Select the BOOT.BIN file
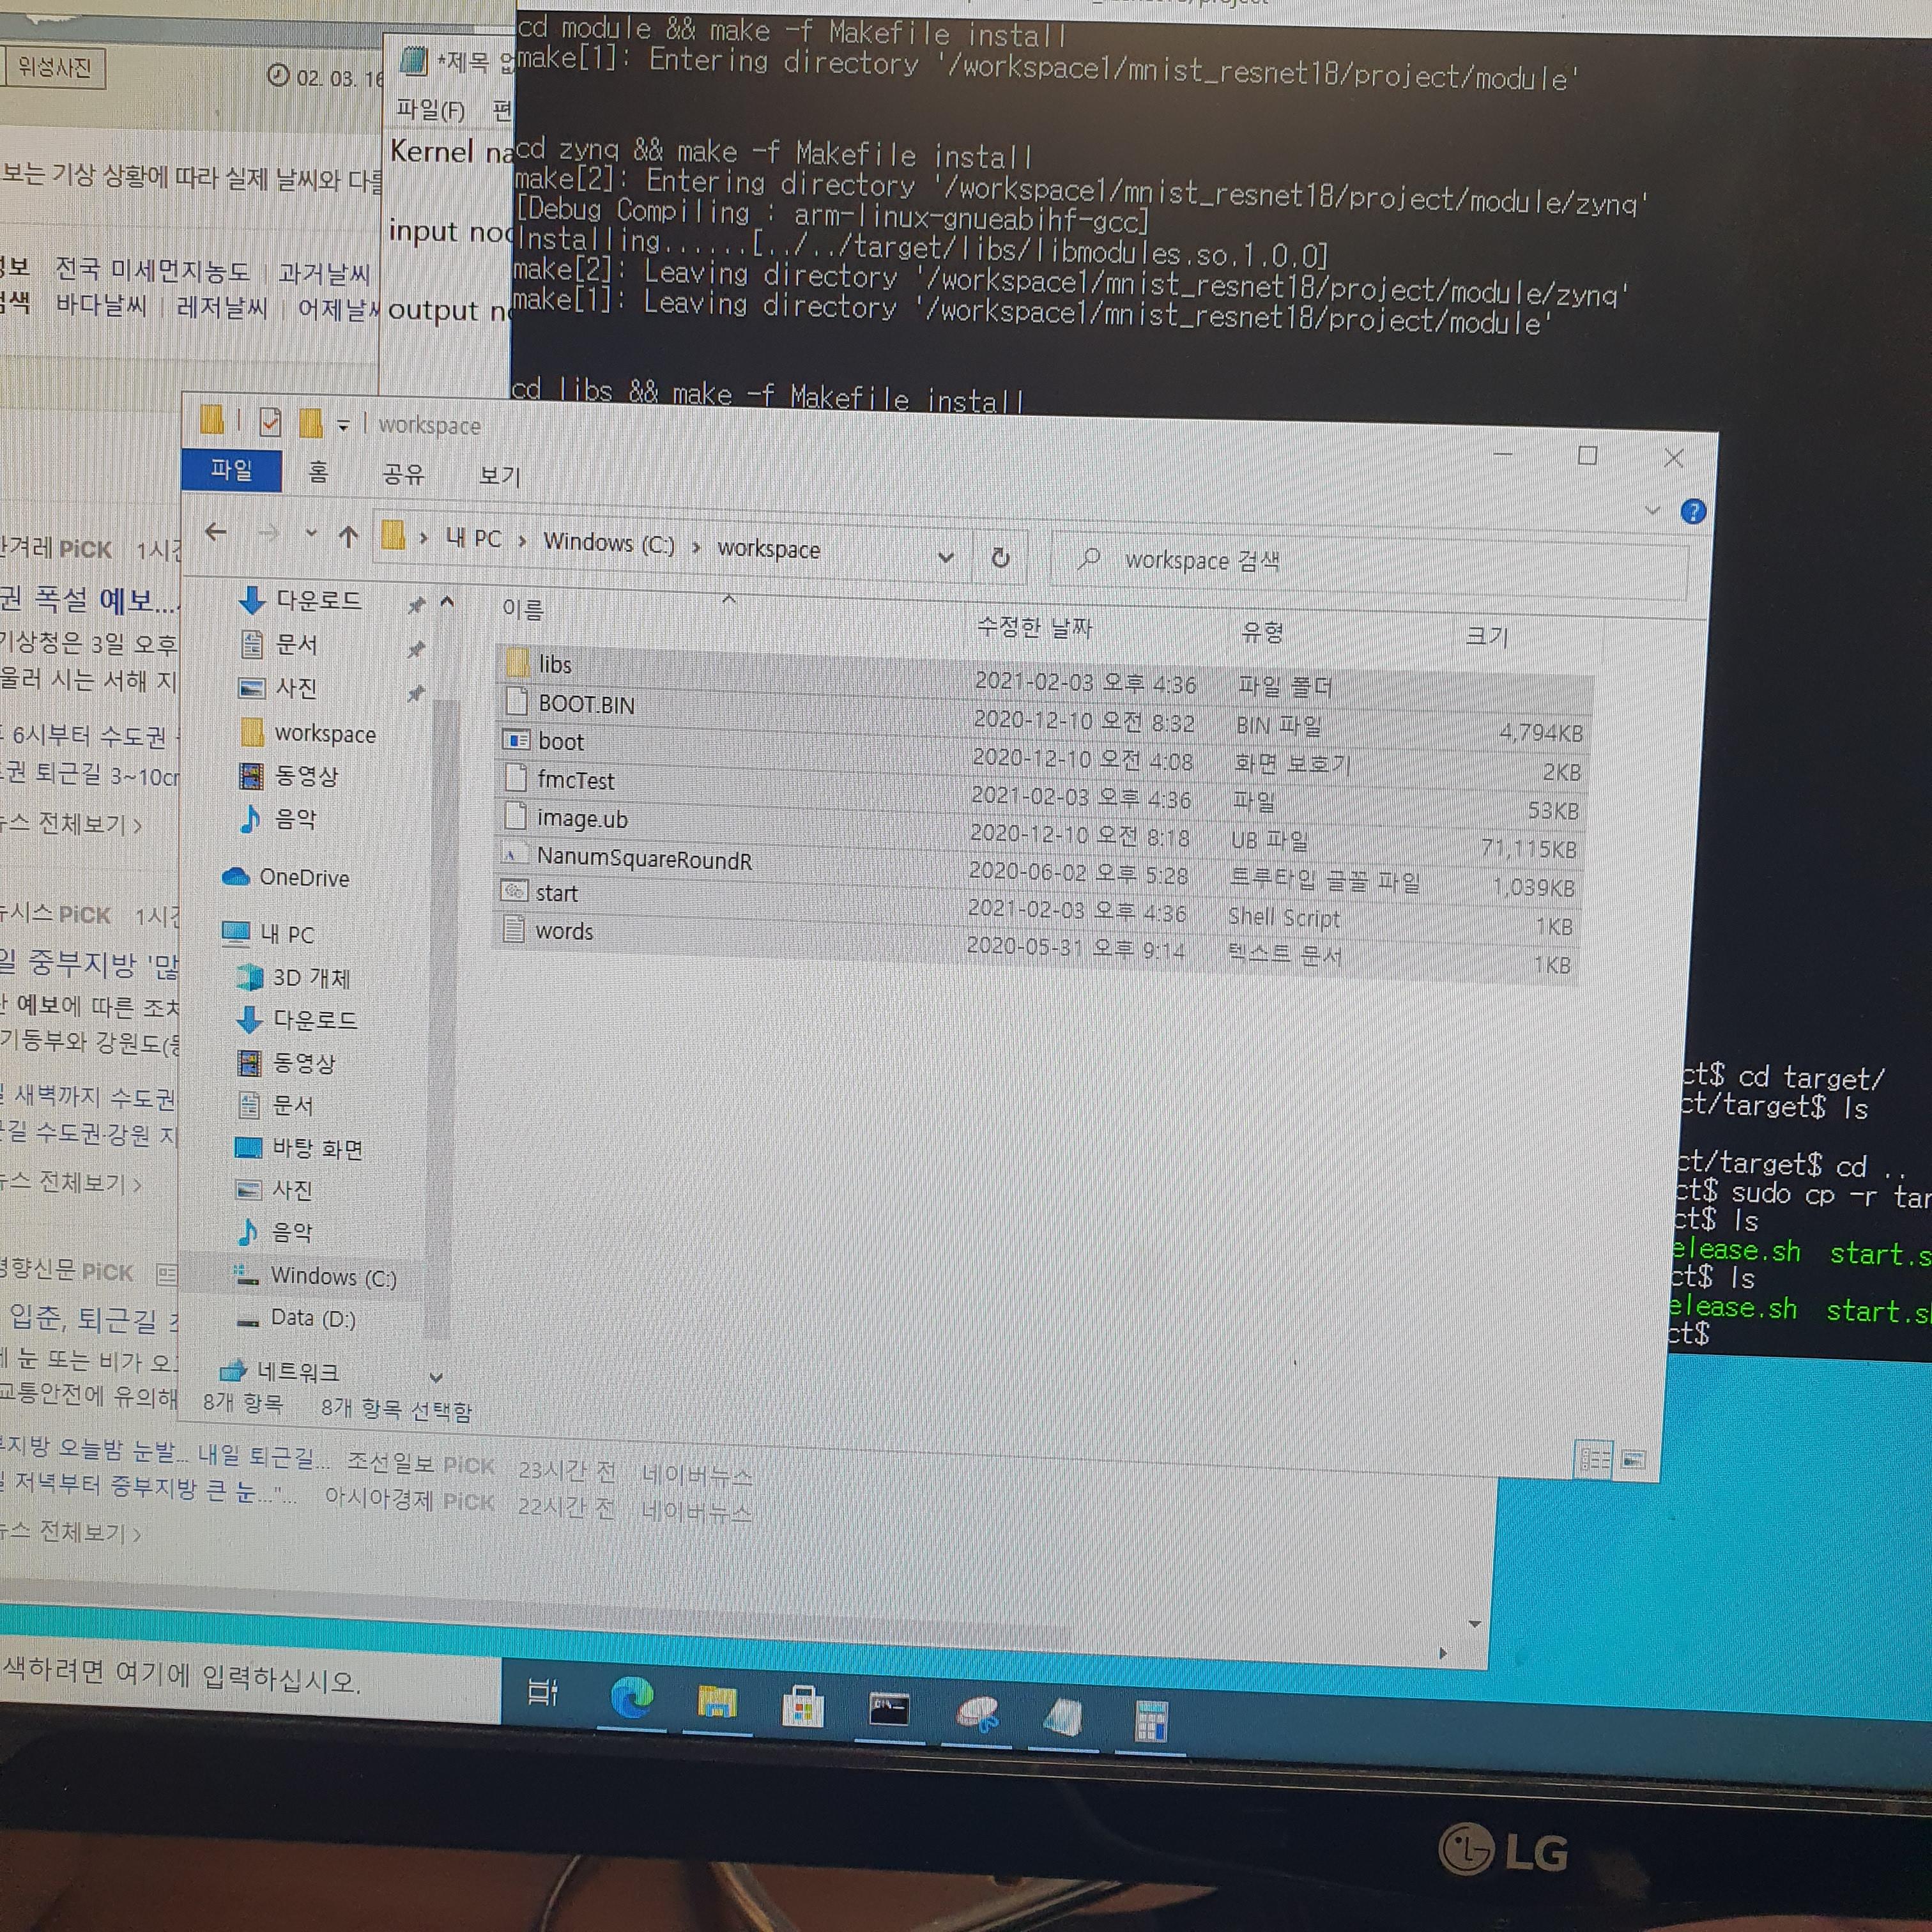The image size is (1932, 1932). pyautogui.click(x=586, y=705)
